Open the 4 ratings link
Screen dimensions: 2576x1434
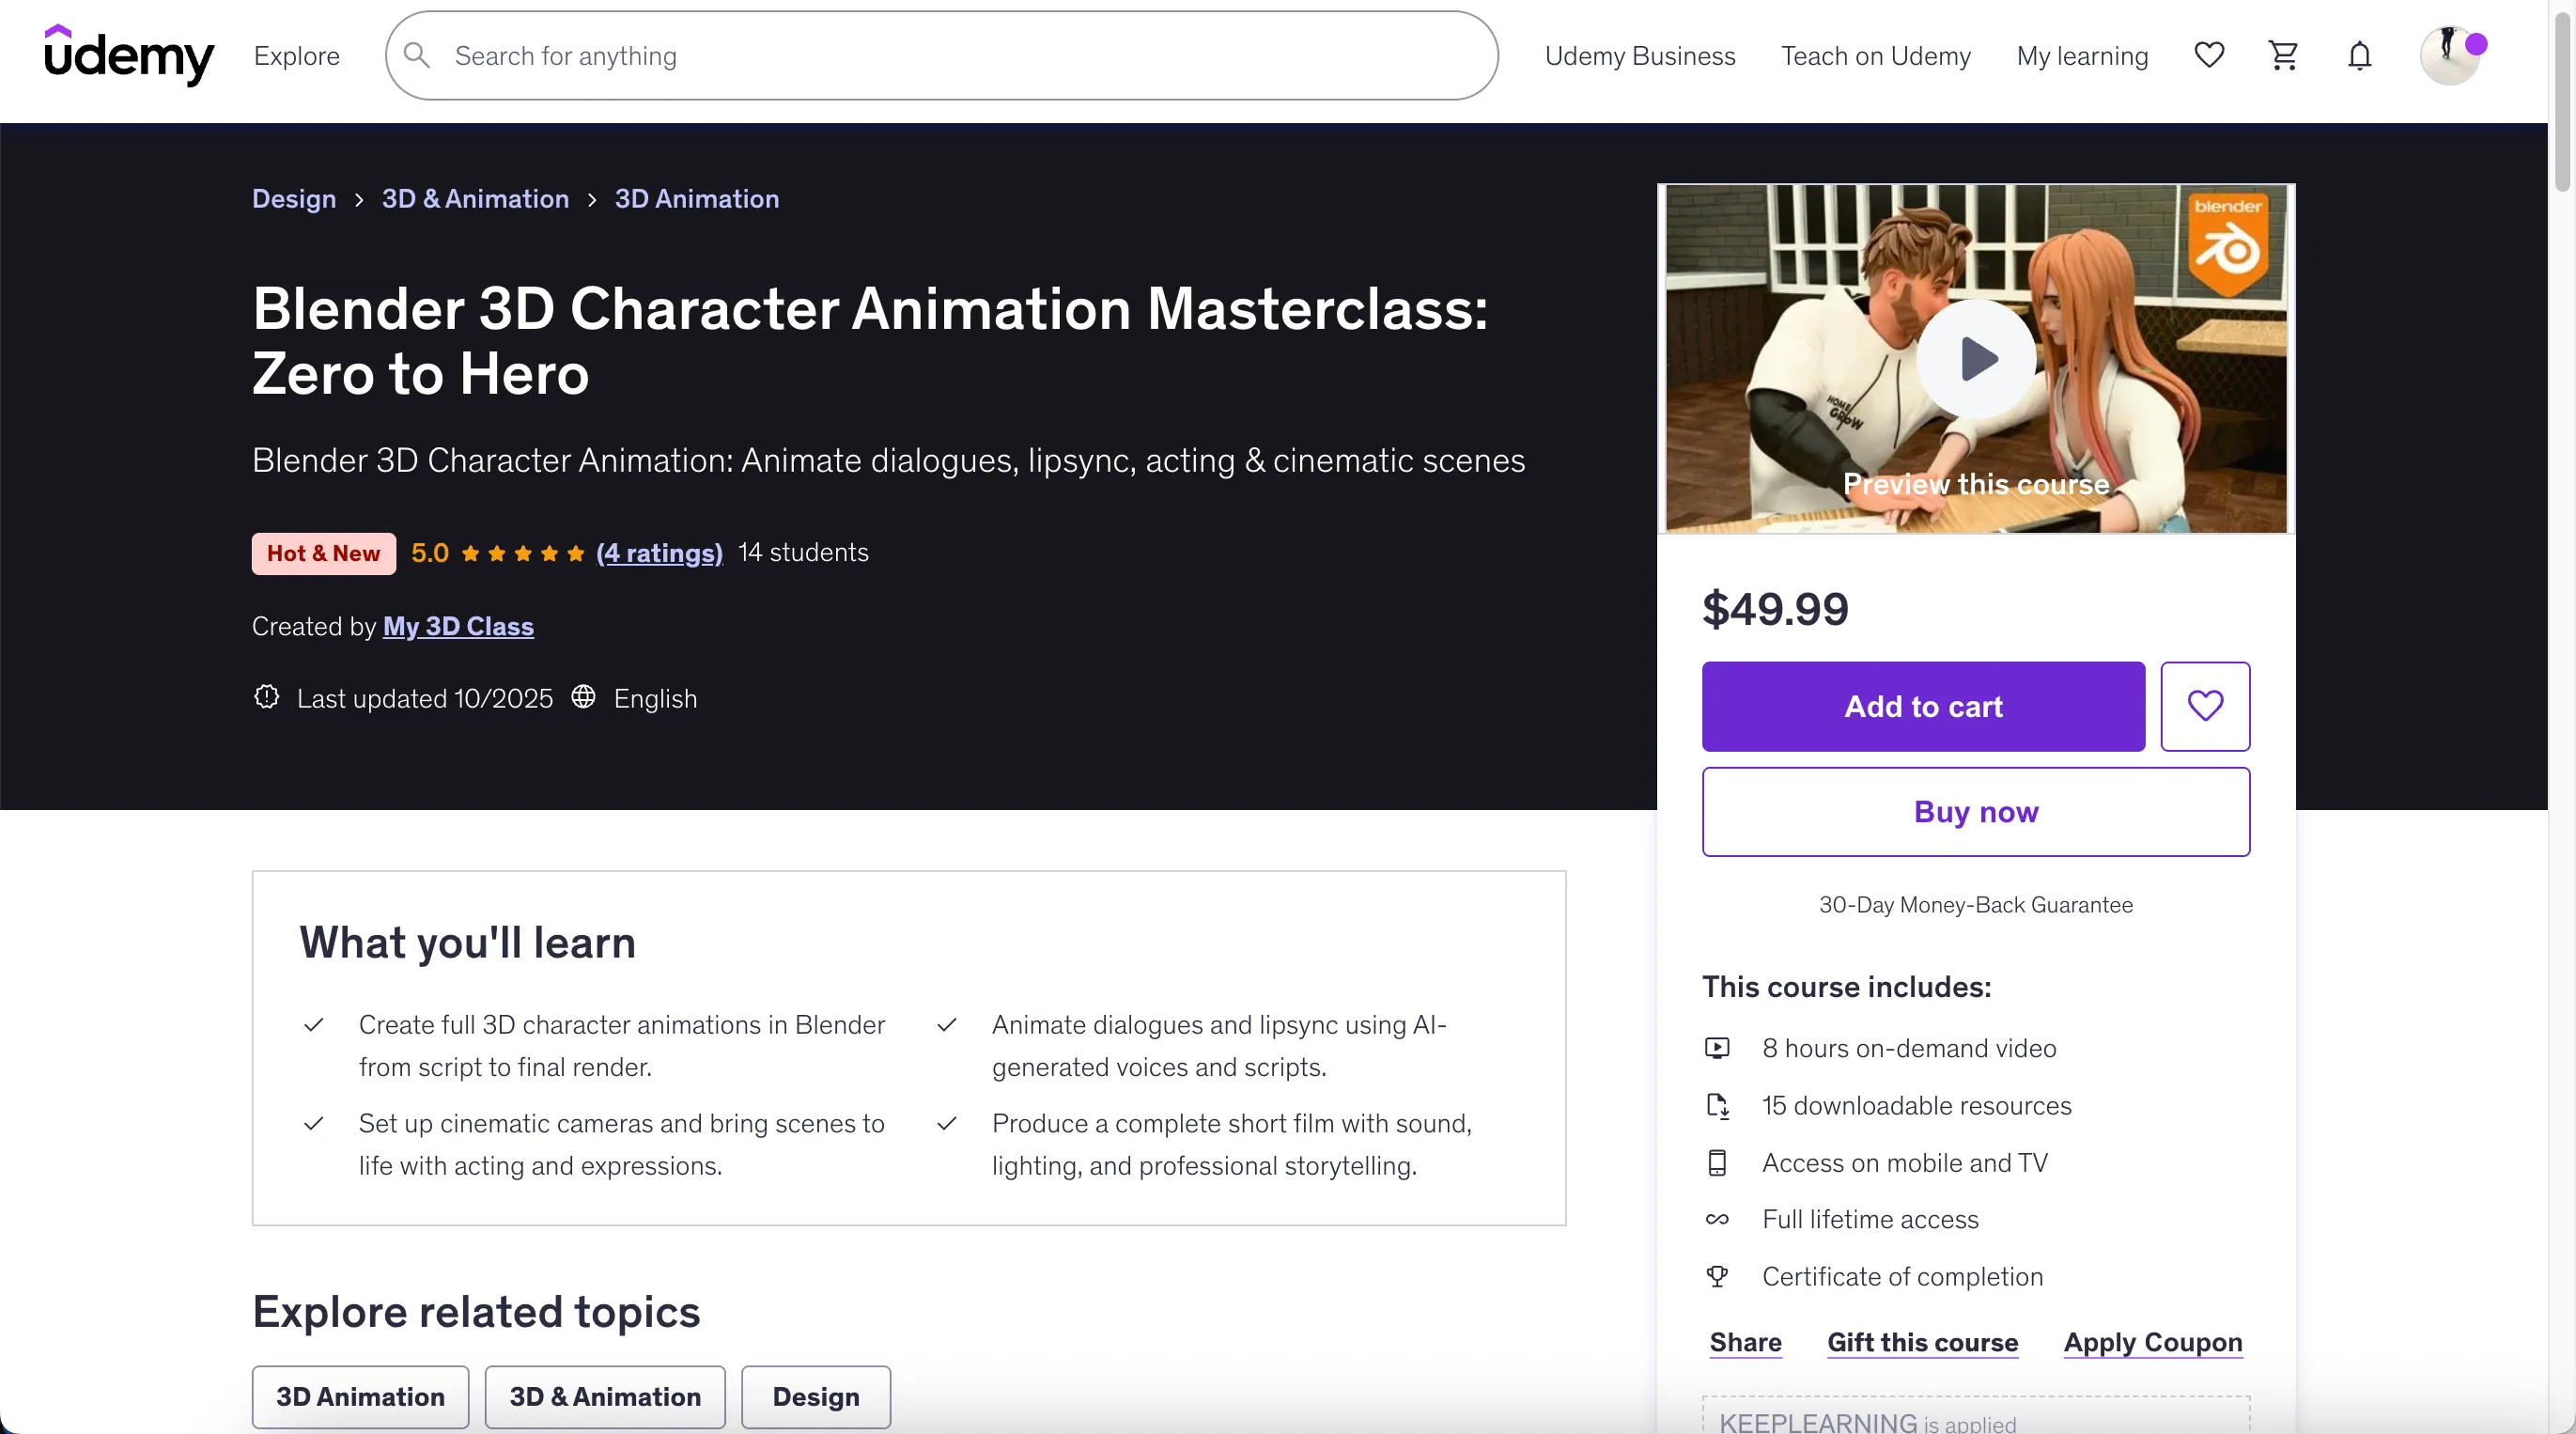(x=659, y=553)
